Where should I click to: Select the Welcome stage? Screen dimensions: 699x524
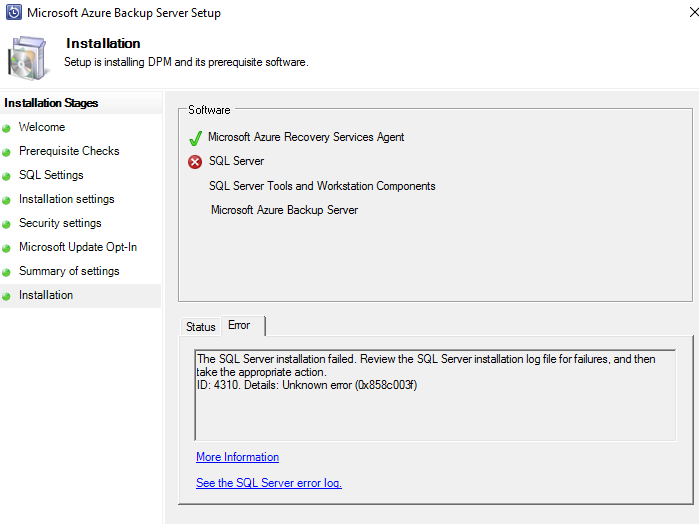(x=42, y=127)
